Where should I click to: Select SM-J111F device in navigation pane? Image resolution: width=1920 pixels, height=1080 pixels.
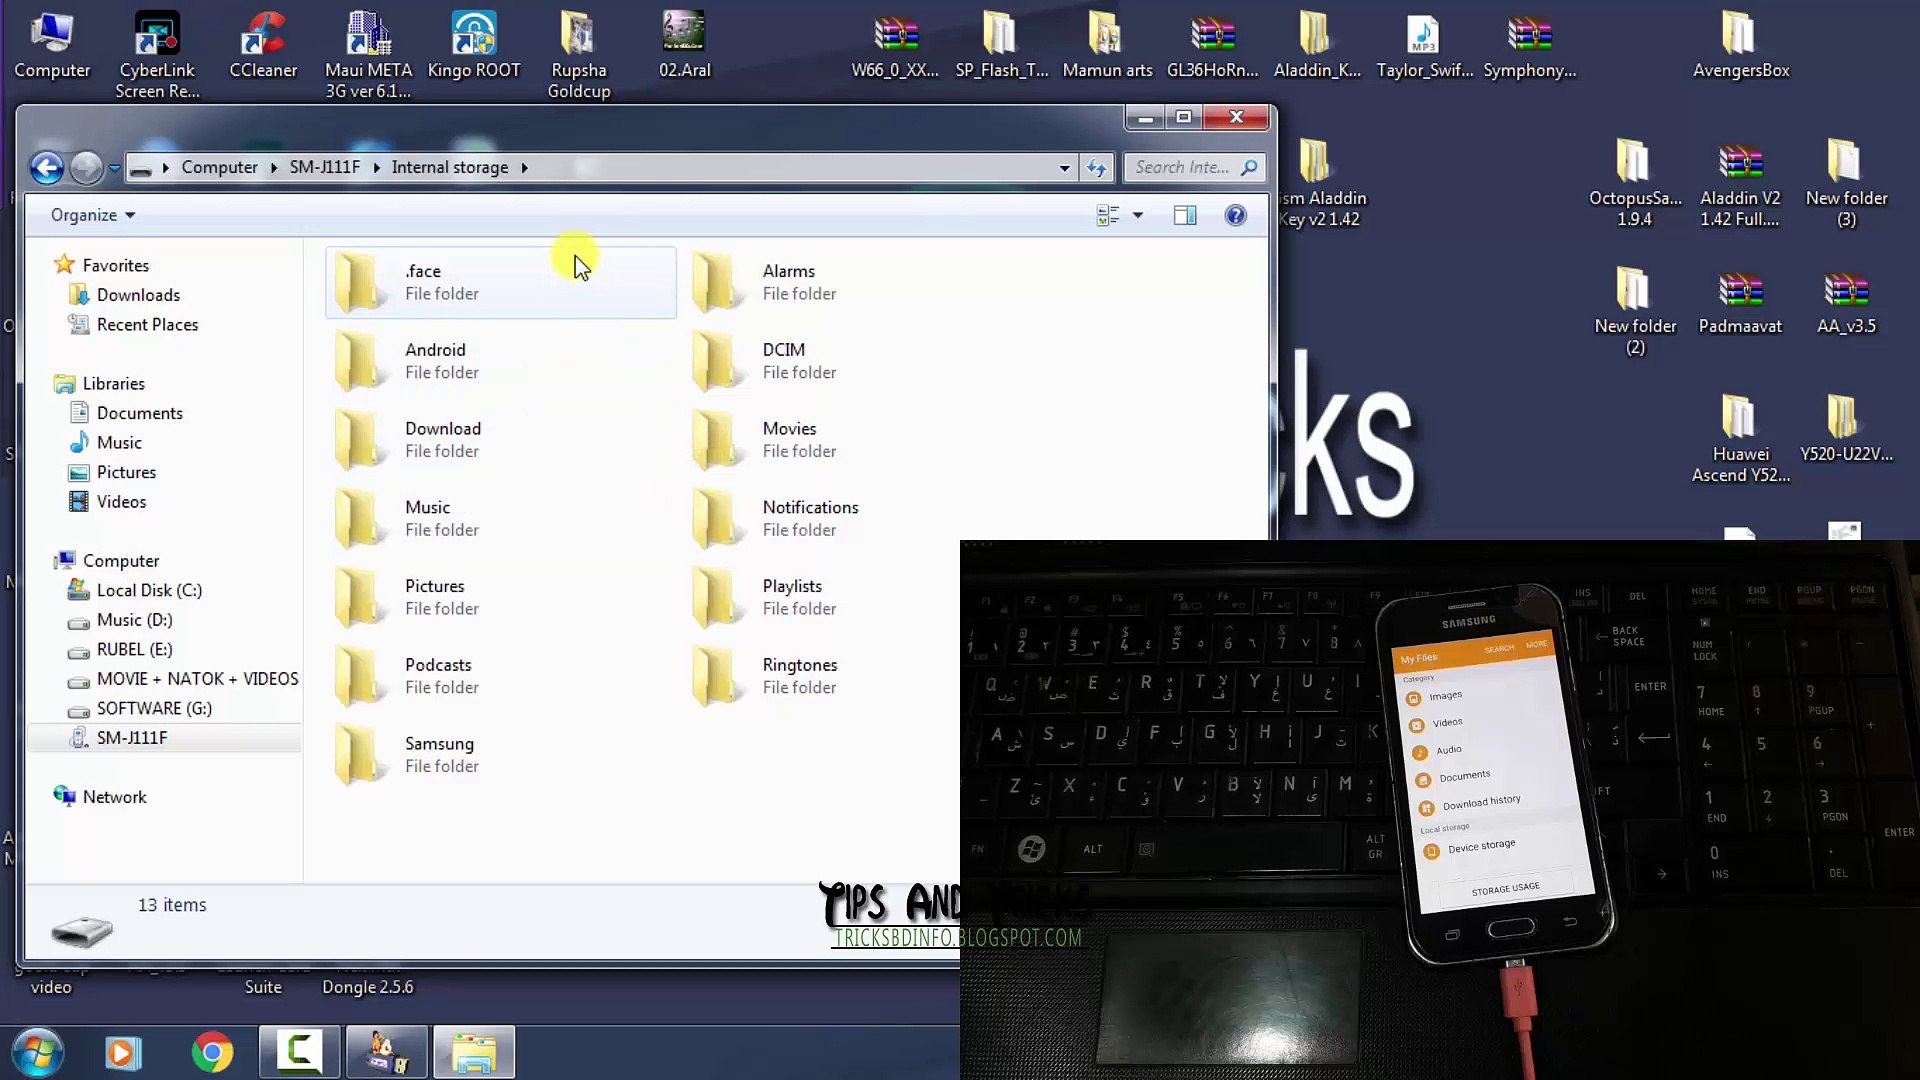tap(132, 737)
